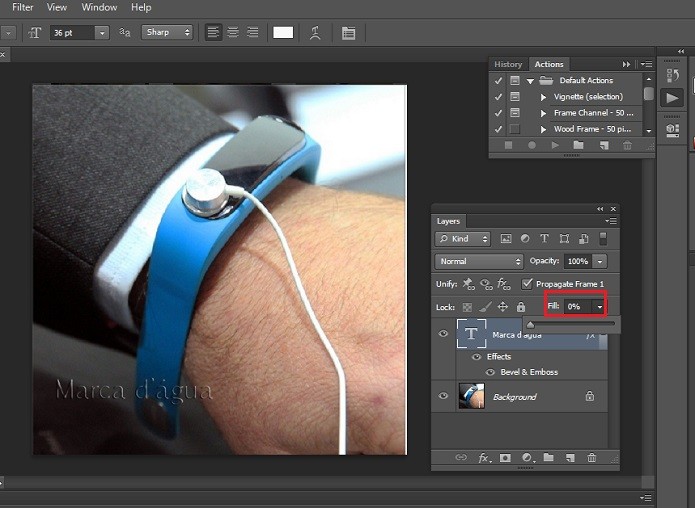Viewport: 695px width, 508px height.
Task: Open the Actions panel flyout menu
Action: [x=647, y=65]
